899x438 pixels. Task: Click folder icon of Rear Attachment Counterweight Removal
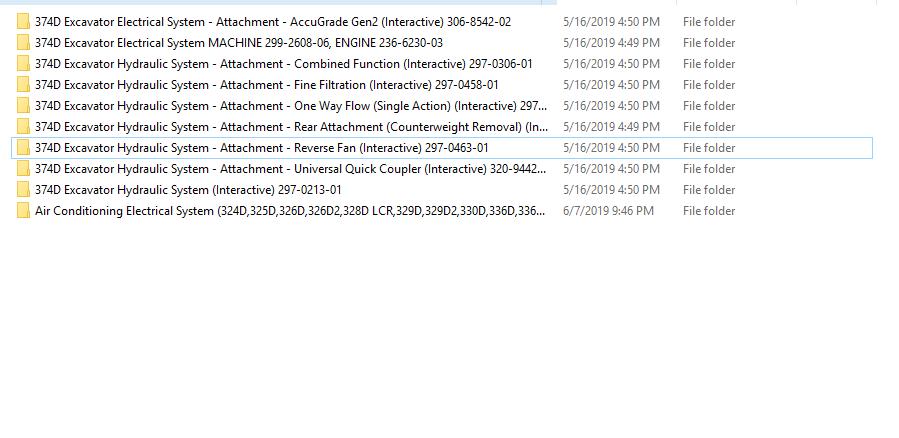coord(23,127)
